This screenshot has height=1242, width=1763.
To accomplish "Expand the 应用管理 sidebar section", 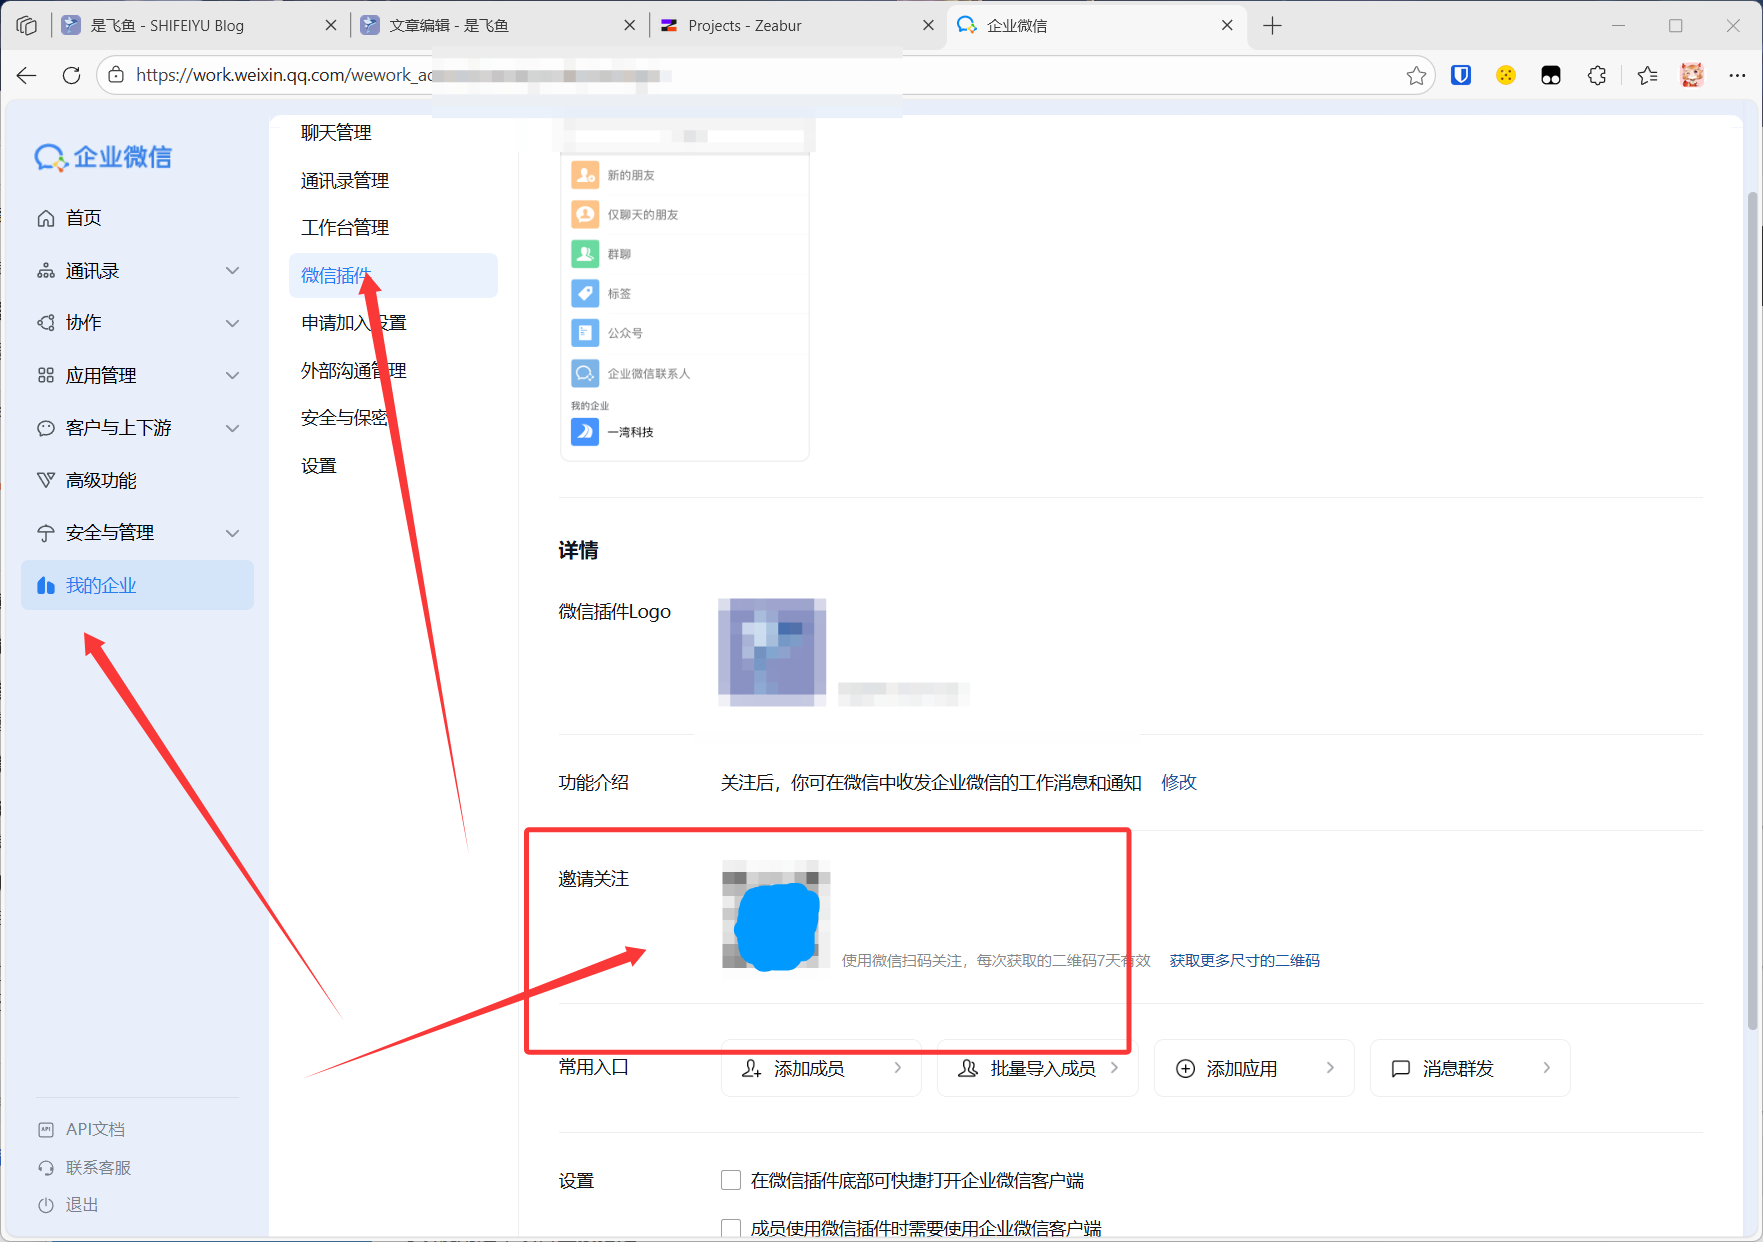I will coord(232,375).
